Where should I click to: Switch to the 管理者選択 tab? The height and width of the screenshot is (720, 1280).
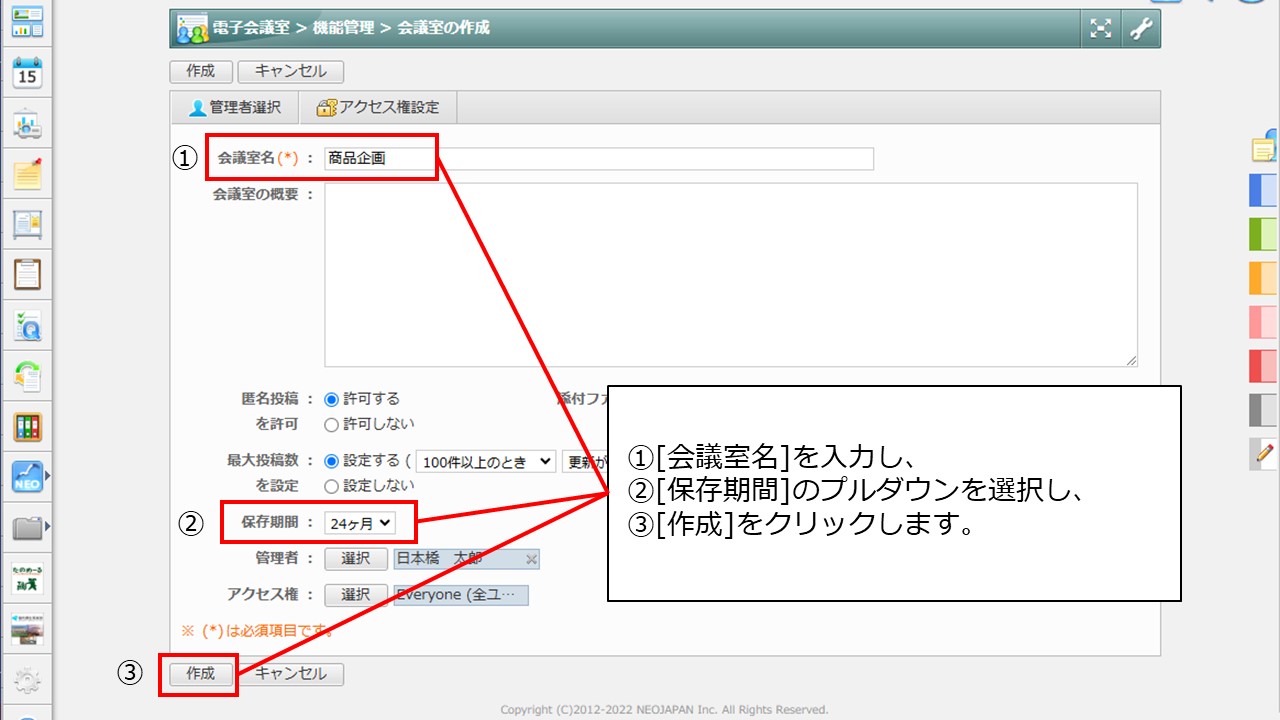click(235, 108)
